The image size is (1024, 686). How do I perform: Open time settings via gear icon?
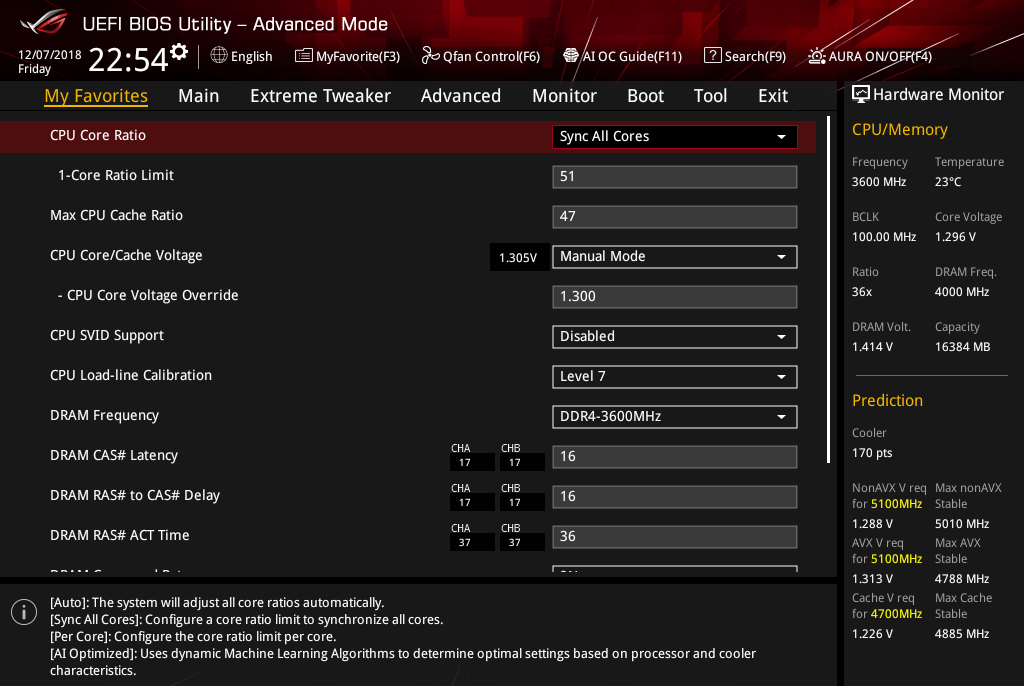pyautogui.click(x=179, y=52)
